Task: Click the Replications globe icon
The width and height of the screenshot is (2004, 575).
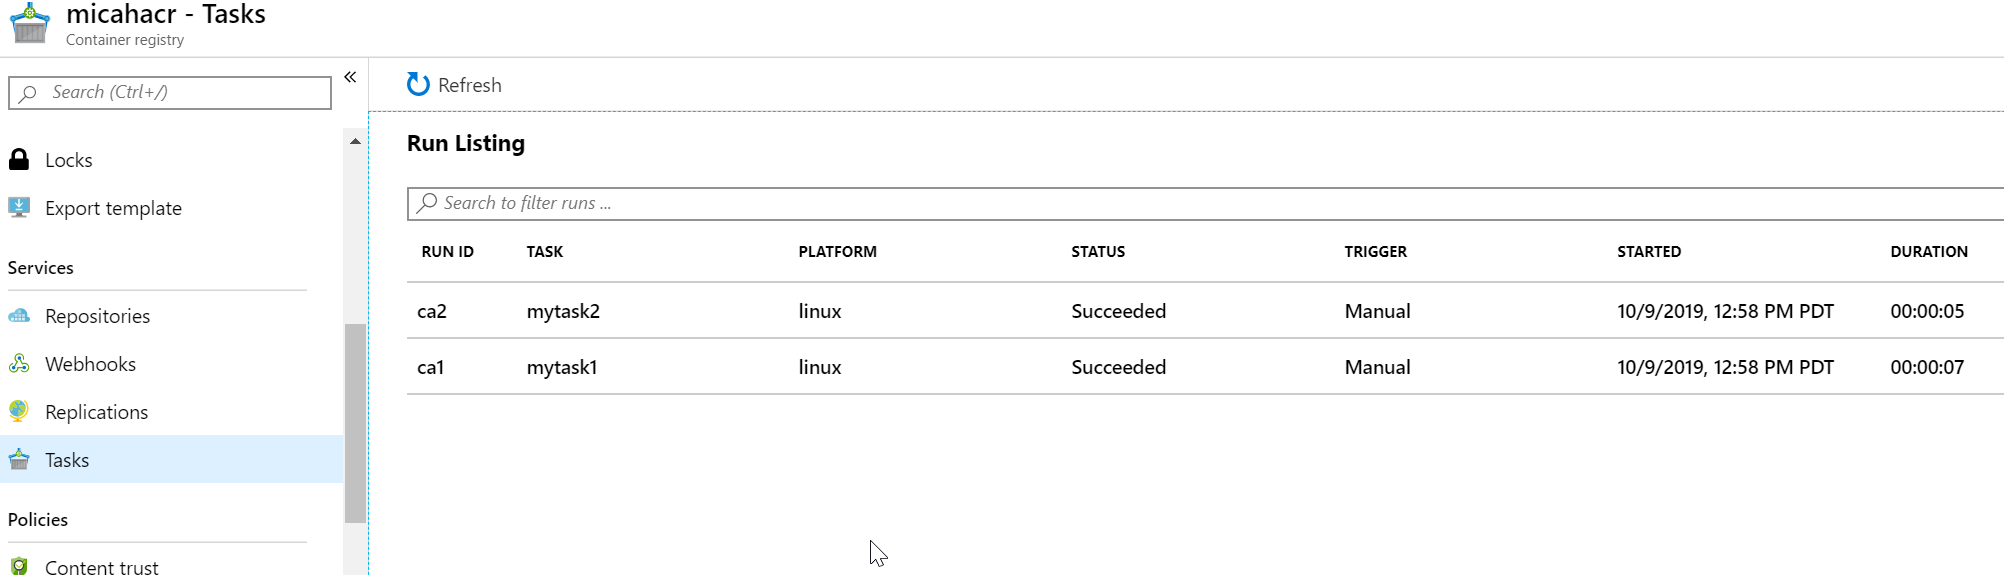Action: 19,412
